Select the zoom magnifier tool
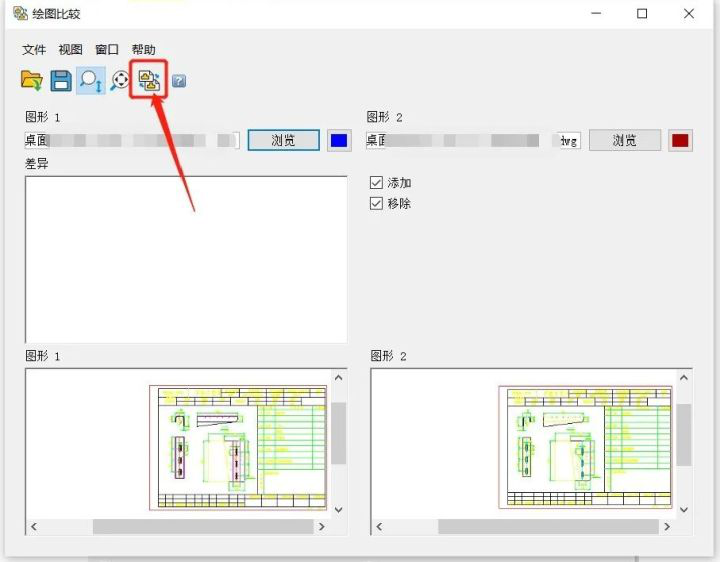The height and width of the screenshot is (562, 720). (91, 80)
